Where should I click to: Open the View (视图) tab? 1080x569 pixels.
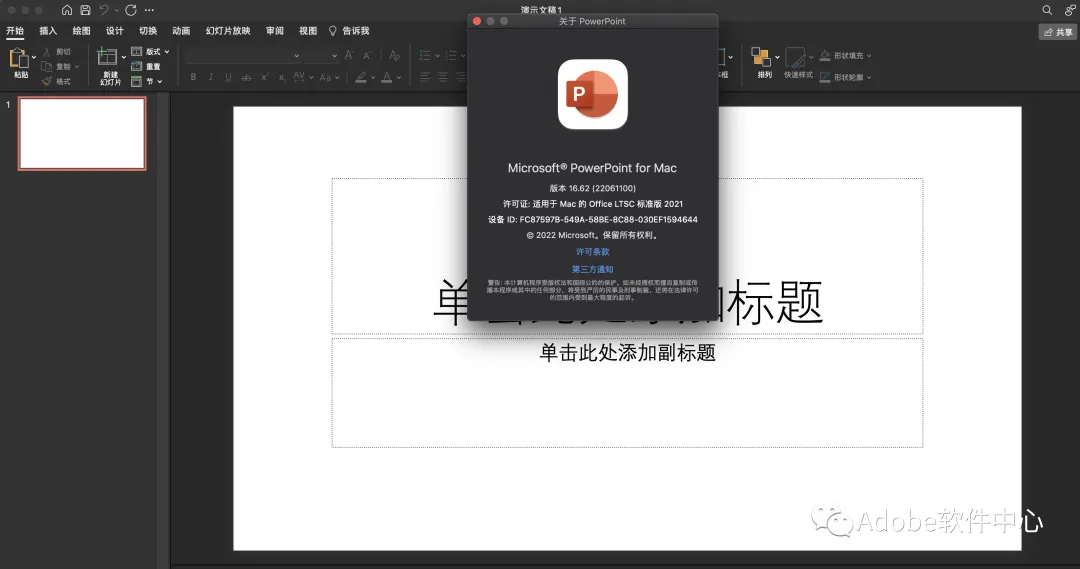tap(308, 31)
